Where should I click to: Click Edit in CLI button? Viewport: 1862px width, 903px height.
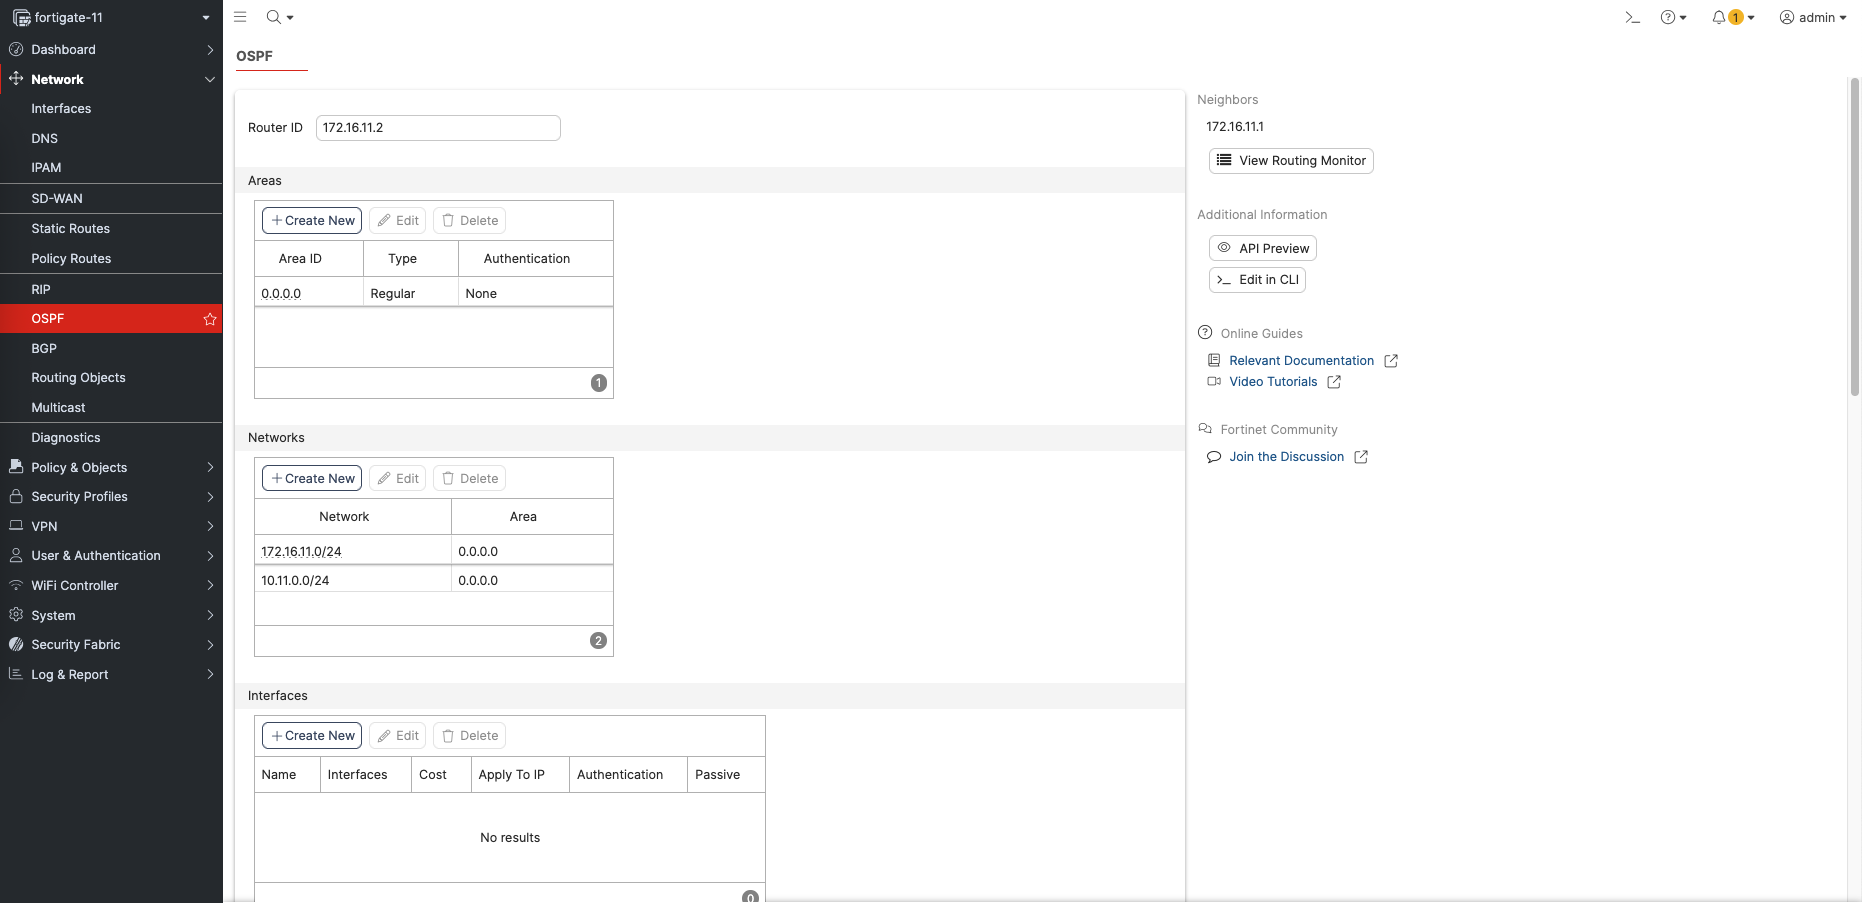1257,280
